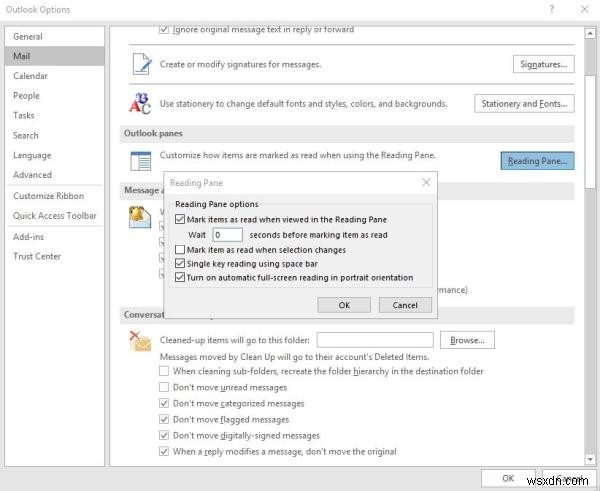Click 'Messages moved by Clean Up' note text
This screenshot has width=600, height=491.
tap(294, 357)
